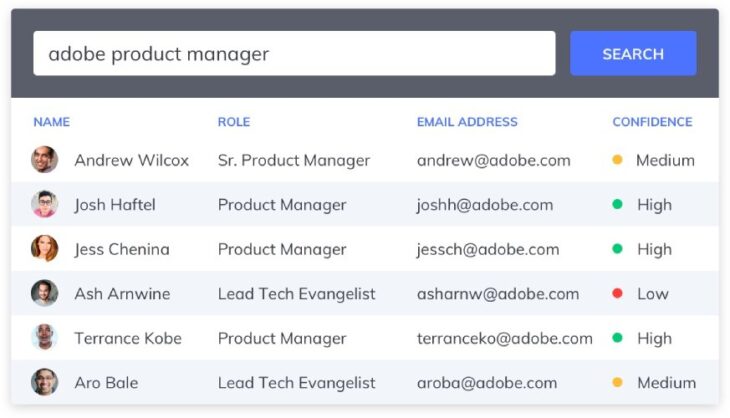Click Andrew Wilcox's profile avatar
The height and width of the screenshot is (418, 730).
pos(44,160)
